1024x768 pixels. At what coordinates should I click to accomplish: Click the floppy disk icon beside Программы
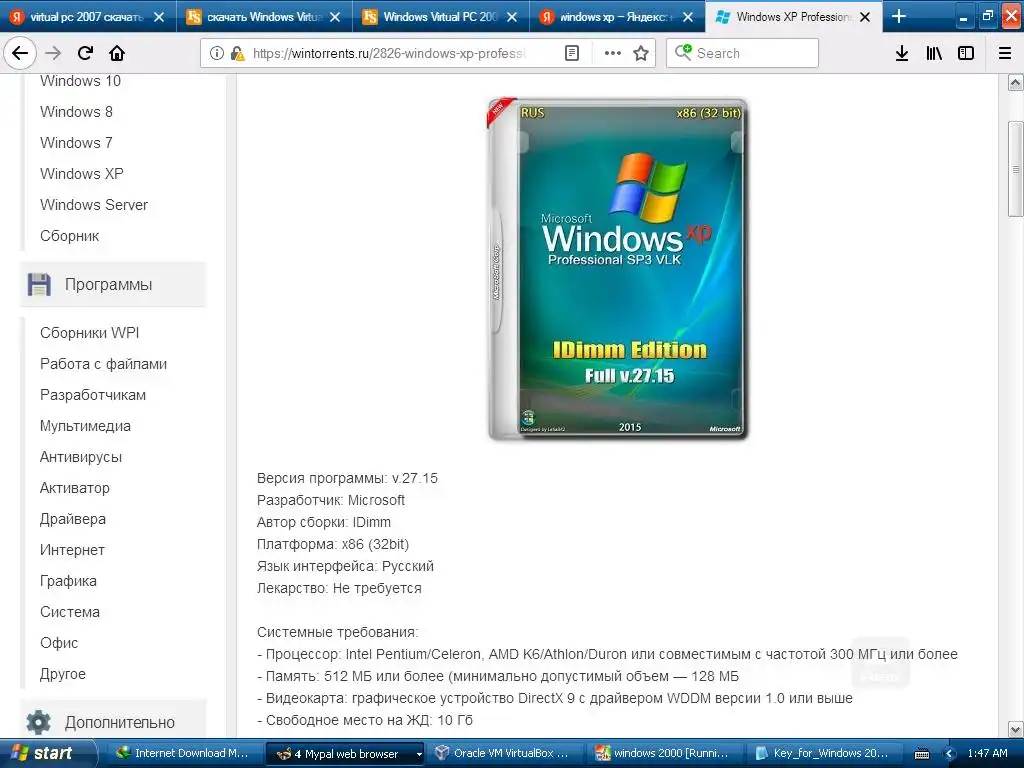39,285
